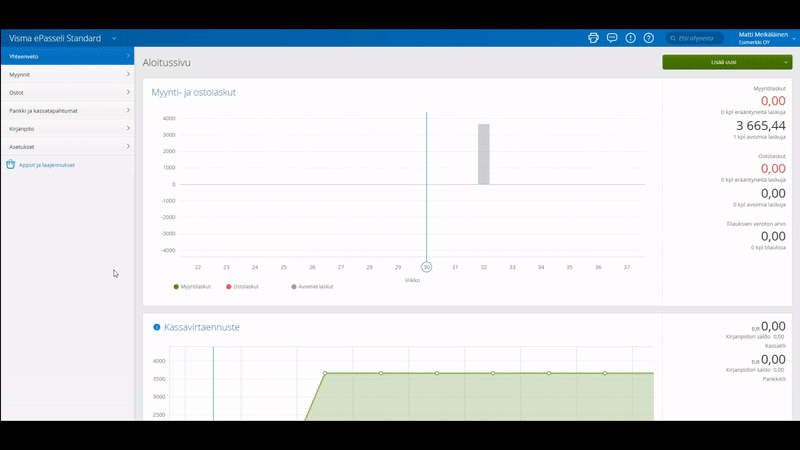The height and width of the screenshot is (450, 800).
Task: Click the Kassavirtaennuste info icon
Action: (x=157, y=327)
